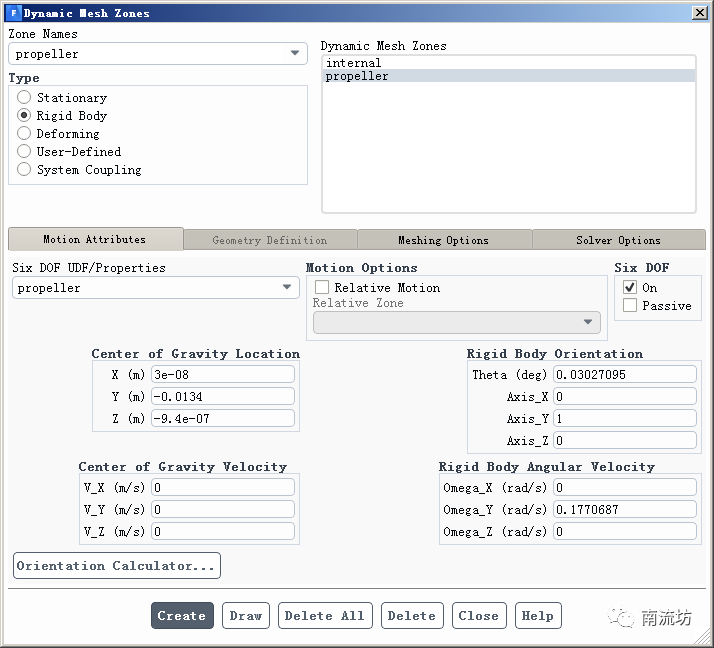Screen dimensions: 714x648
Task: Open the Relative Zone dropdown
Action: pyautogui.click(x=456, y=322)
